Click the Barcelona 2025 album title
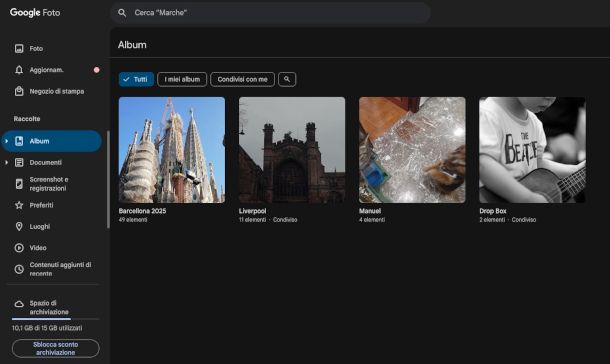 (x=142, y=211)
